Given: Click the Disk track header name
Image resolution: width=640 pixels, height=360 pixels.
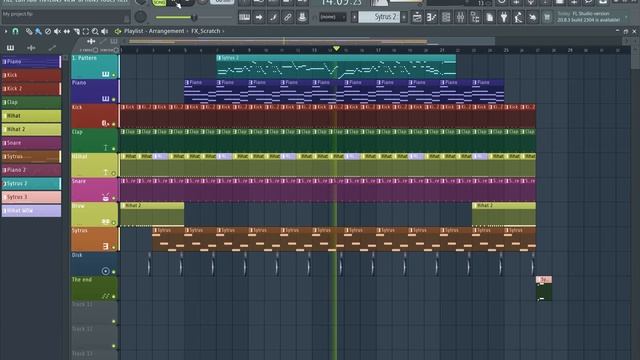Looking at the screenshot, I should [77, 255].
